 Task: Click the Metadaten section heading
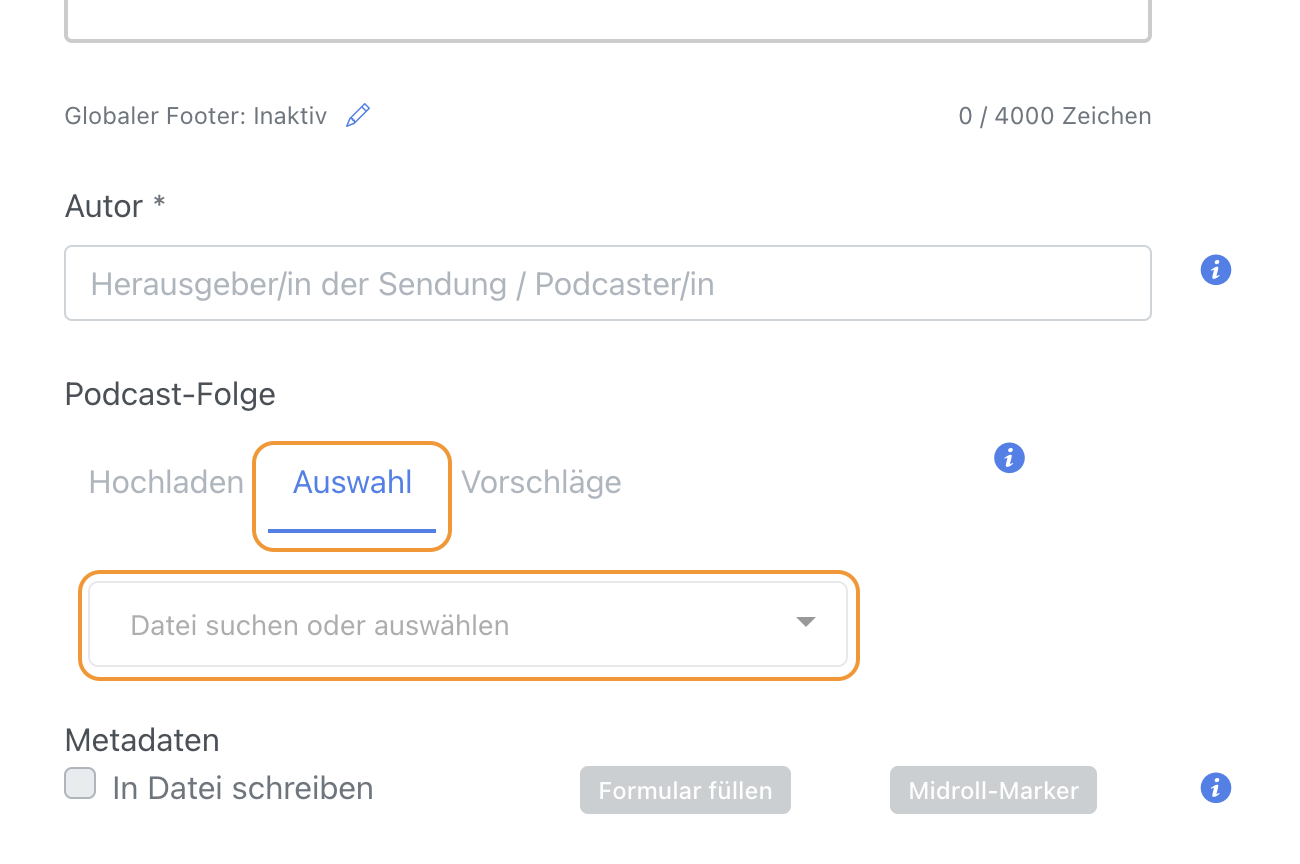(141, 741)
